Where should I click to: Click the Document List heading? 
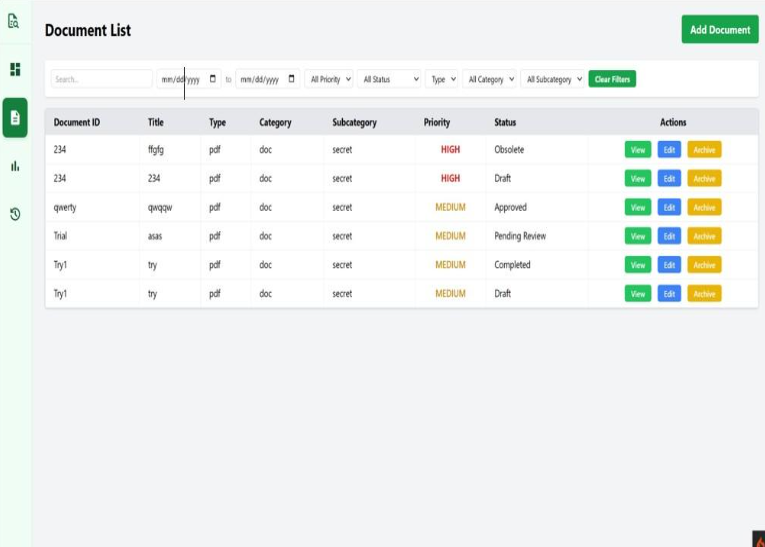pos(88,30)
